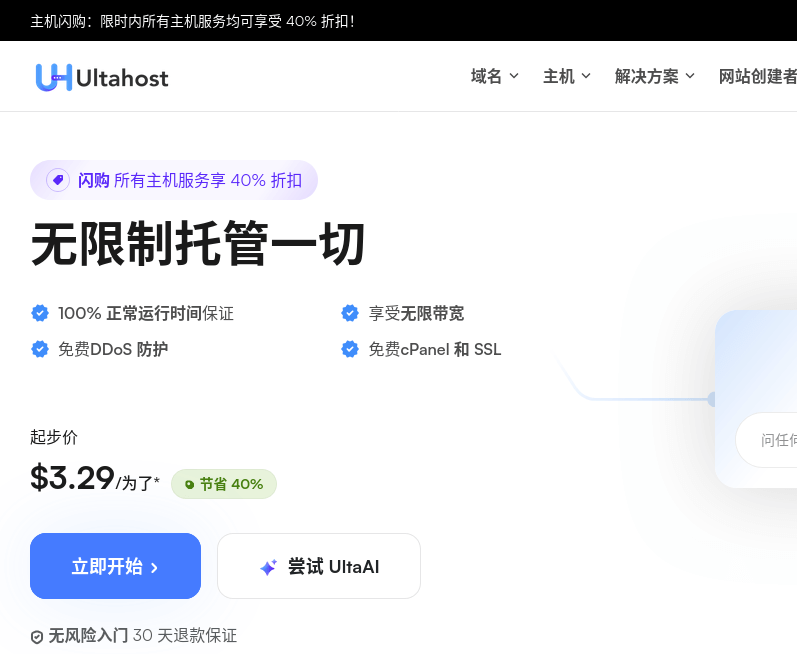Click the 100% 正常运行时间保证 text
This screenshot has height=654, width=797.
tap(146, 313)
